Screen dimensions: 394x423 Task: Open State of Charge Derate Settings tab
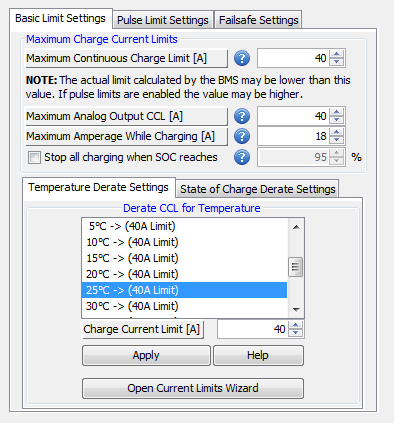257,189
